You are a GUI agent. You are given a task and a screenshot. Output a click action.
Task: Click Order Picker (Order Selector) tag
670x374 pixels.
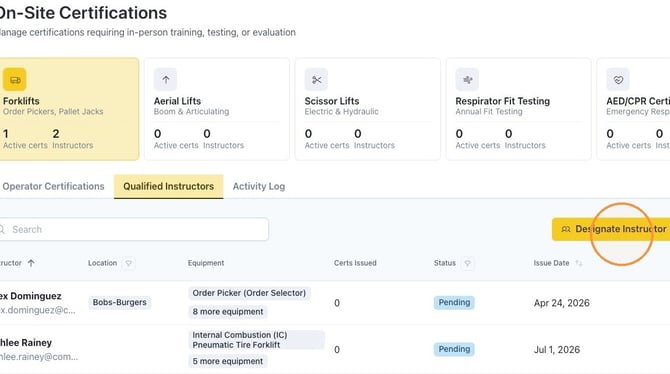(249, 293)
